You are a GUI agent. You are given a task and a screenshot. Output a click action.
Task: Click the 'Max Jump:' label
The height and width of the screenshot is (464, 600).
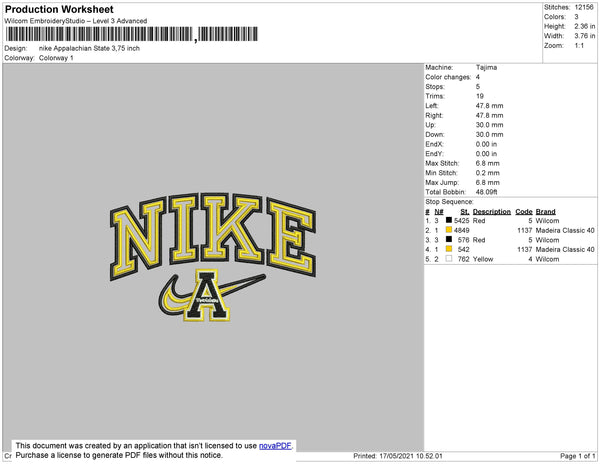point(442,182)
